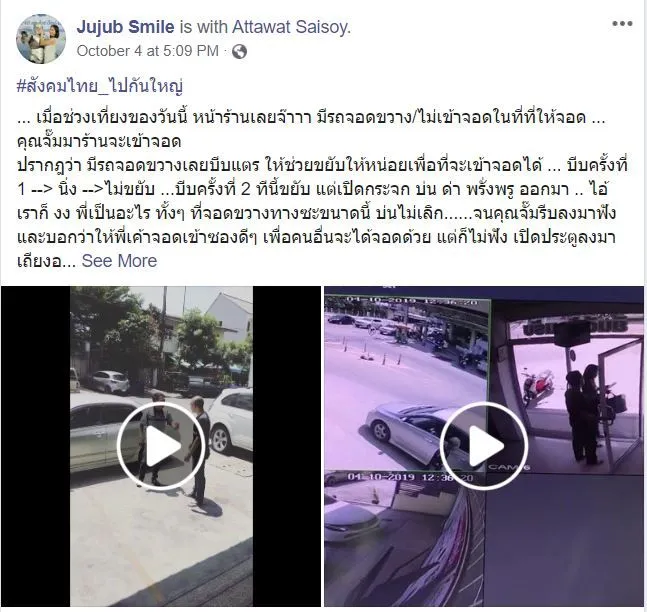
Task: Play the right CCTV footage video
Action: pyautogui.click(x=484, y=446)
